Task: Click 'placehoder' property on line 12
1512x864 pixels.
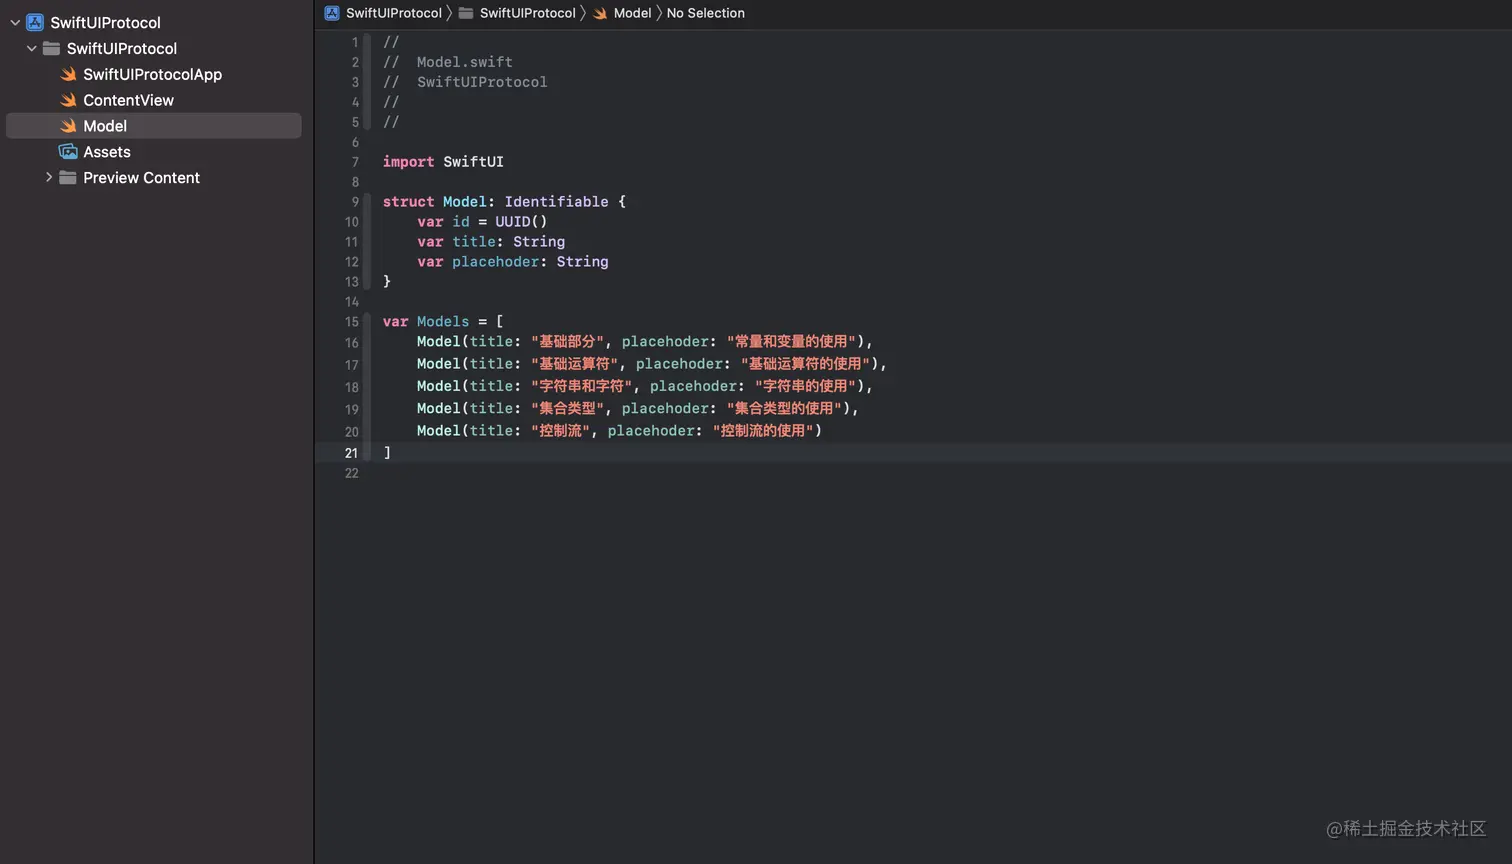Action: pyautogui.click(x=495, y=262)
